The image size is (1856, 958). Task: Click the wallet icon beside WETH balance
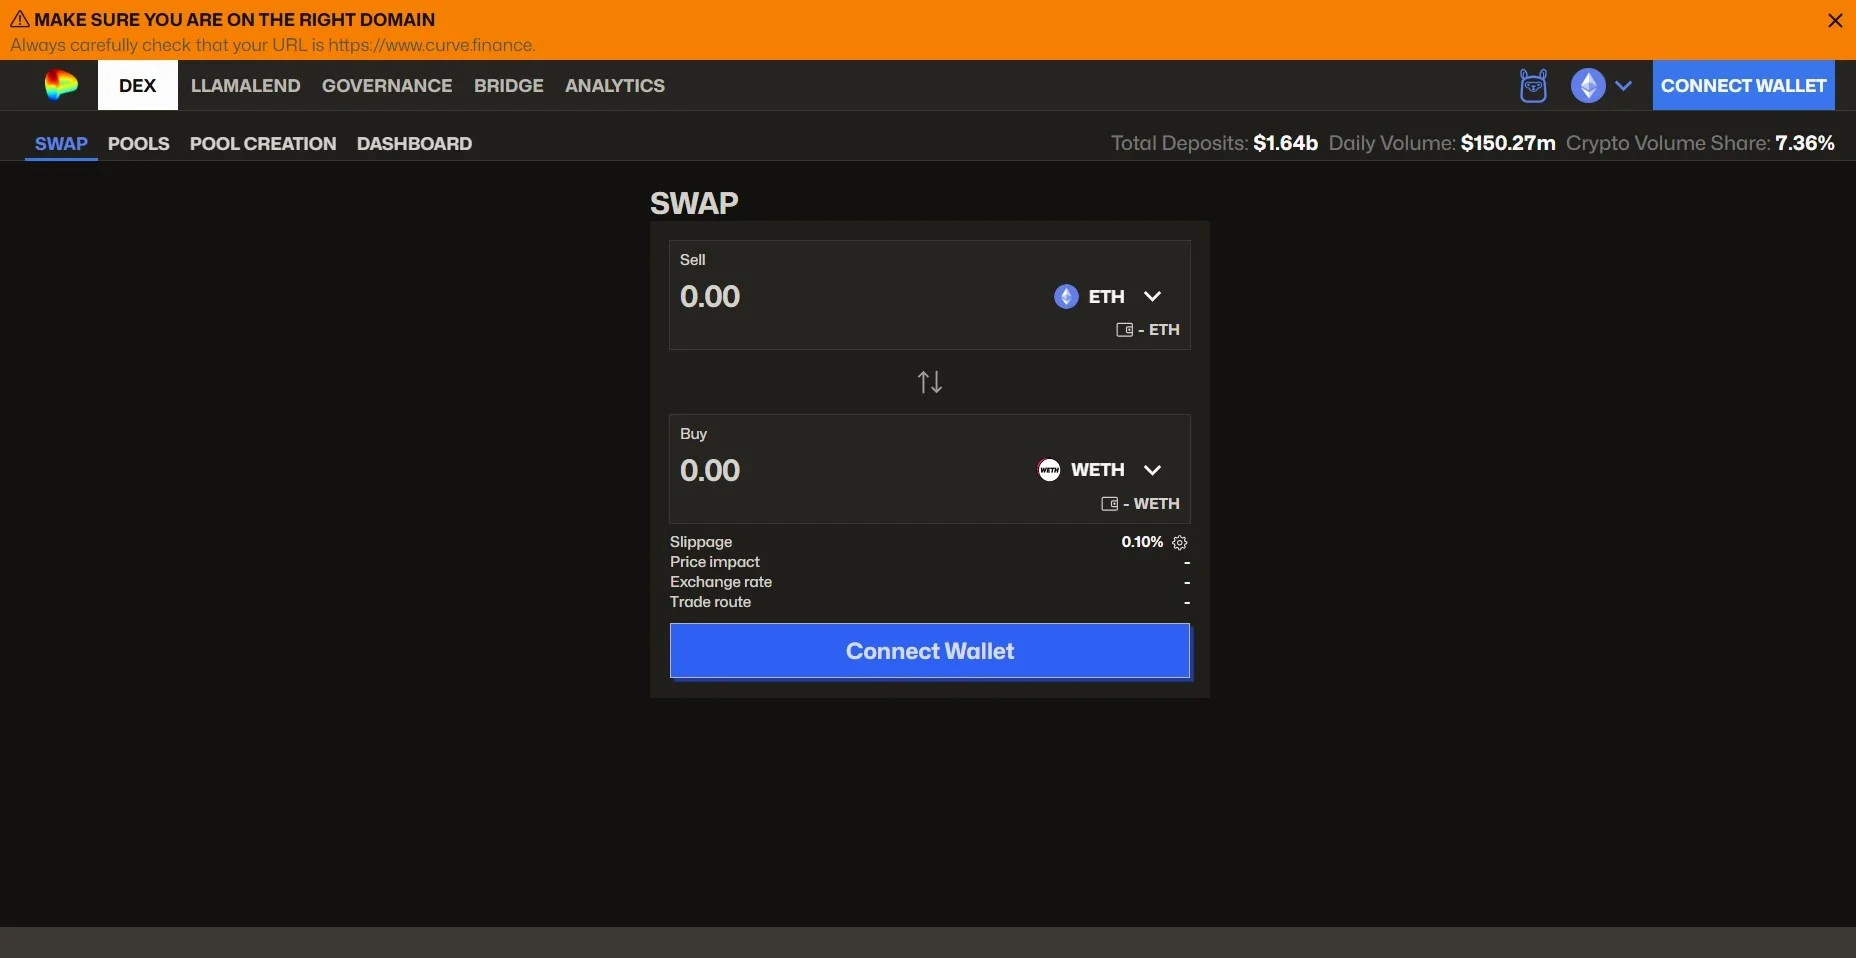[1109, 504]
